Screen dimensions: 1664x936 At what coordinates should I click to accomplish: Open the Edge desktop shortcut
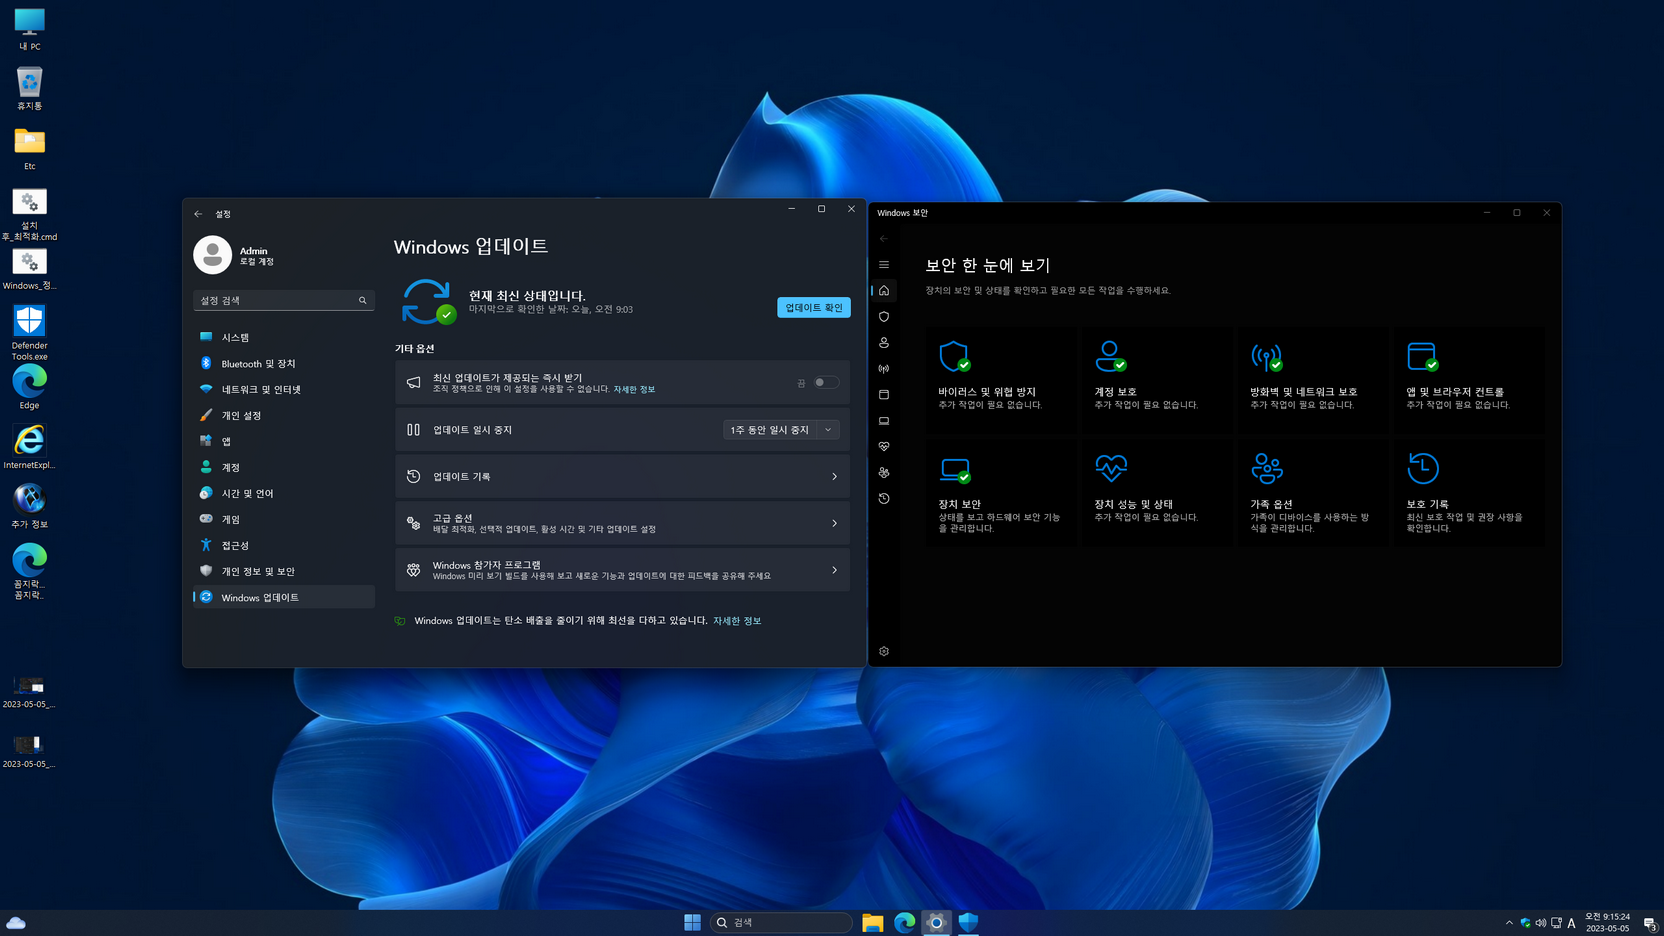(29, 387)
